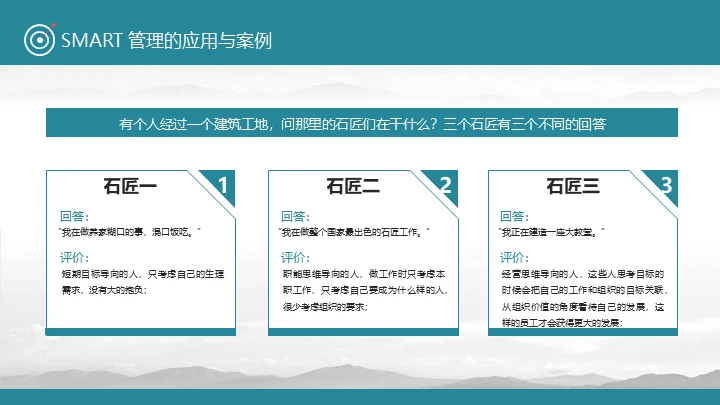
Task: Click the line '需求，没有大的抱负;'
Action: [x=104, y=290]
